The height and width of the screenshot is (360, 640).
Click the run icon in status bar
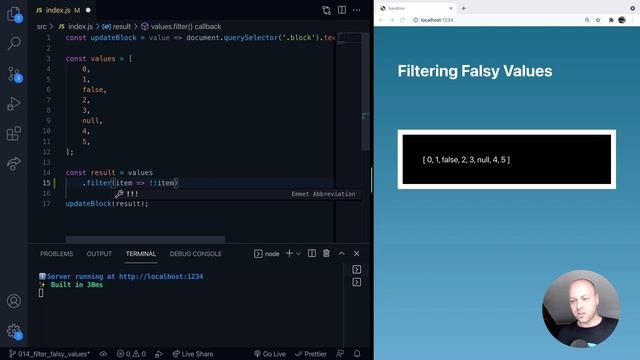[159, 354]
